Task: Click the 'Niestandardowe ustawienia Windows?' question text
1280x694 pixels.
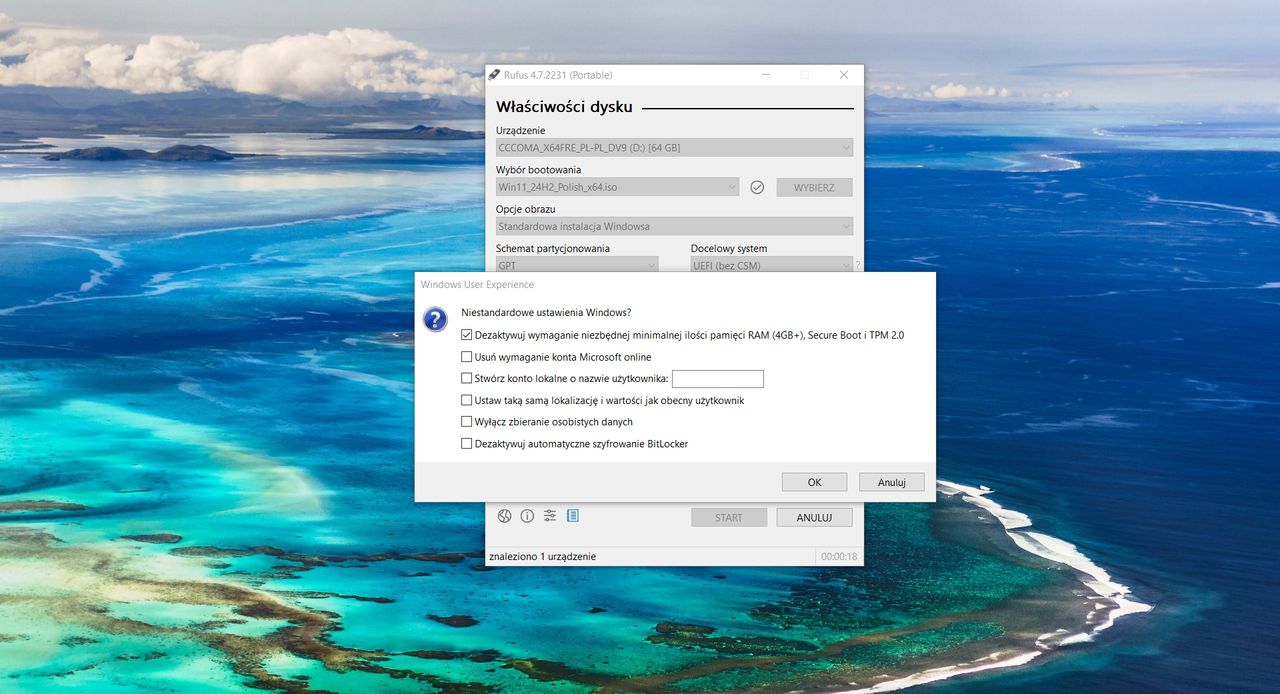Action: pyautogui.click(x=546, y=313)
